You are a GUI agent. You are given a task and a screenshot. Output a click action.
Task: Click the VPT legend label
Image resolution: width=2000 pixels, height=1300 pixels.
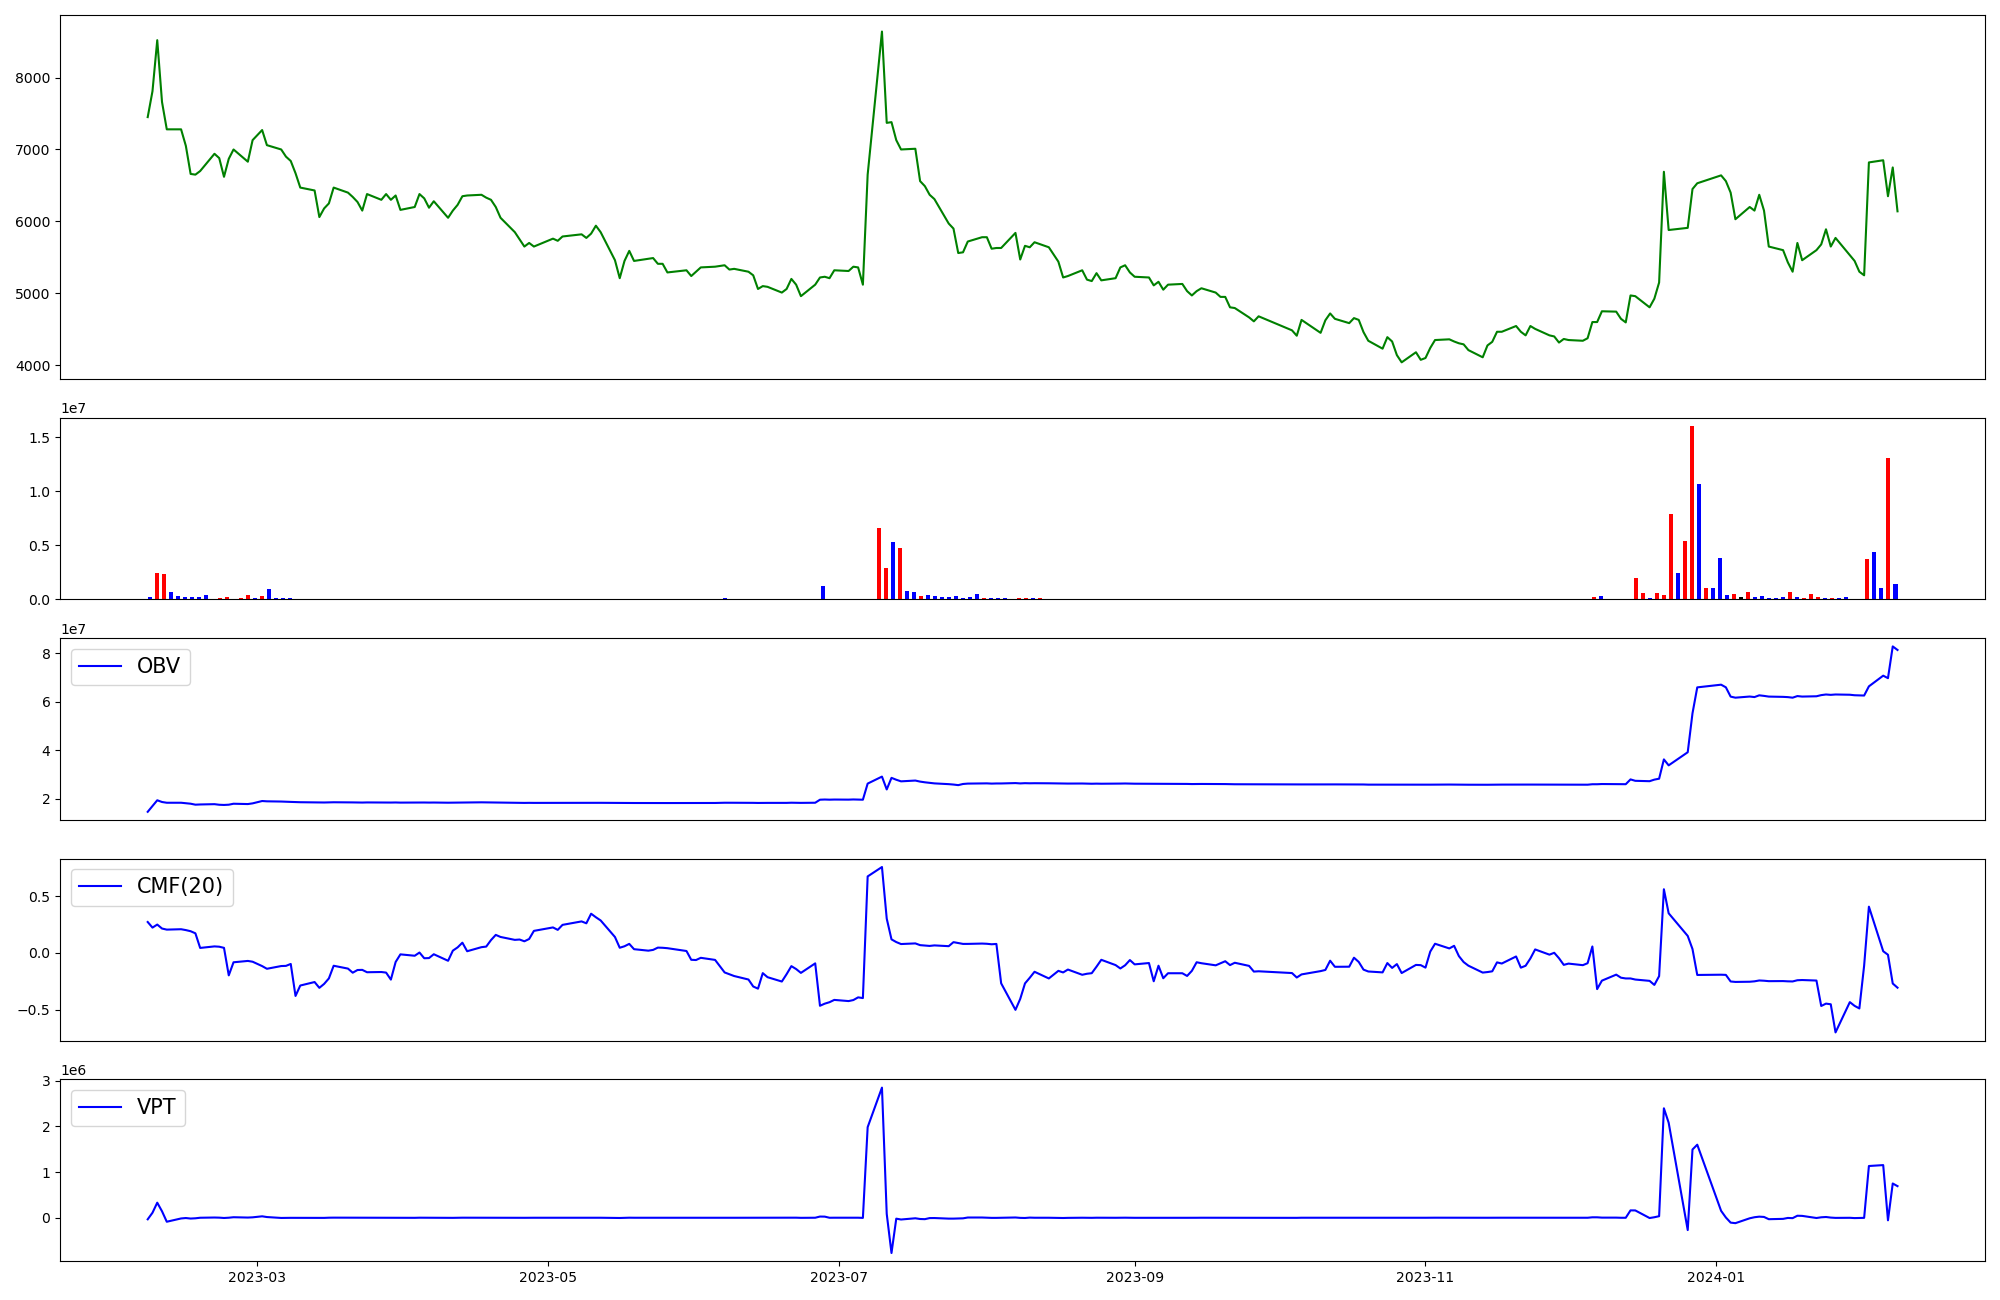[x=156, y=1107]
